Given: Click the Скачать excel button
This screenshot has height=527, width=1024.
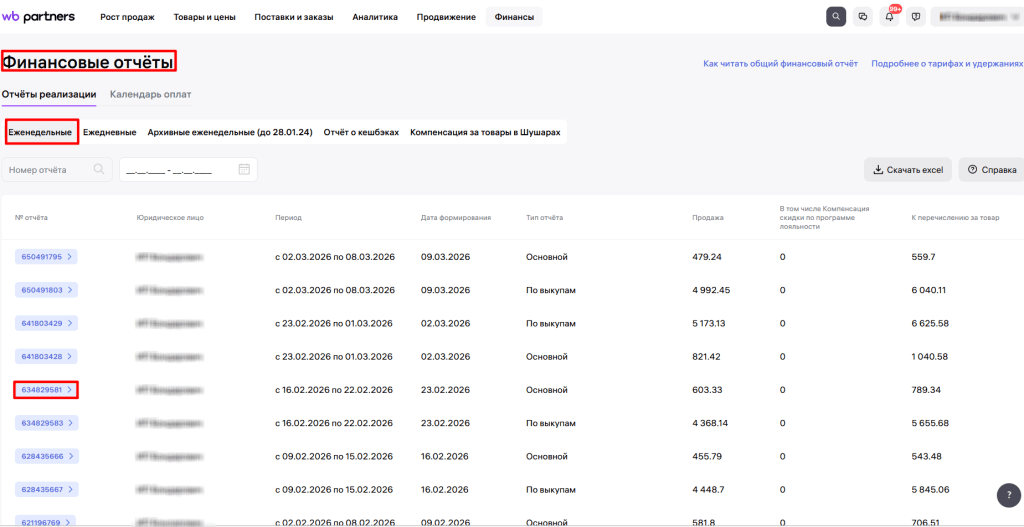Looking at the screenshot, I should click(908, 169).
